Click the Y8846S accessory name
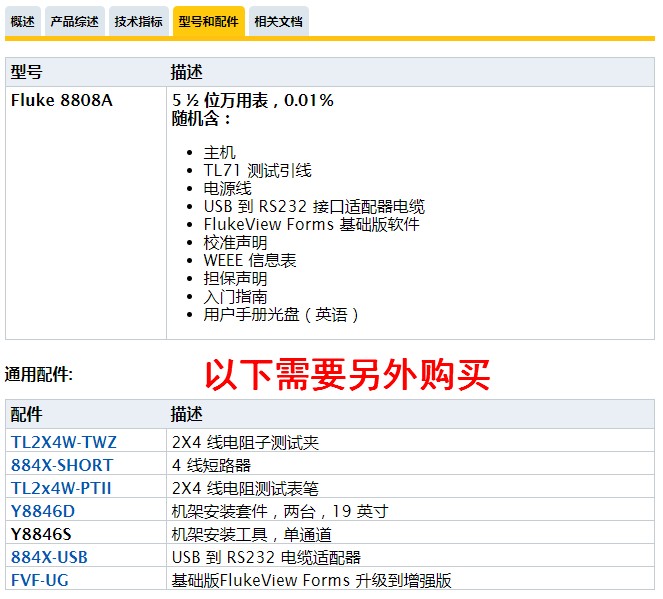The width and height of the screenshot is (663, 599). tap(42, 534)
